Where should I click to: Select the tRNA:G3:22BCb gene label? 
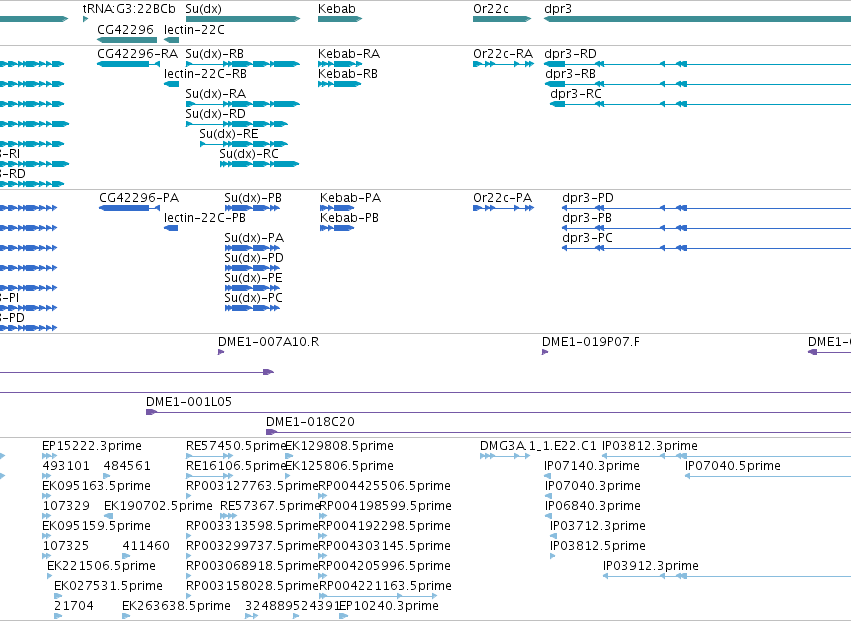point(129,9)
